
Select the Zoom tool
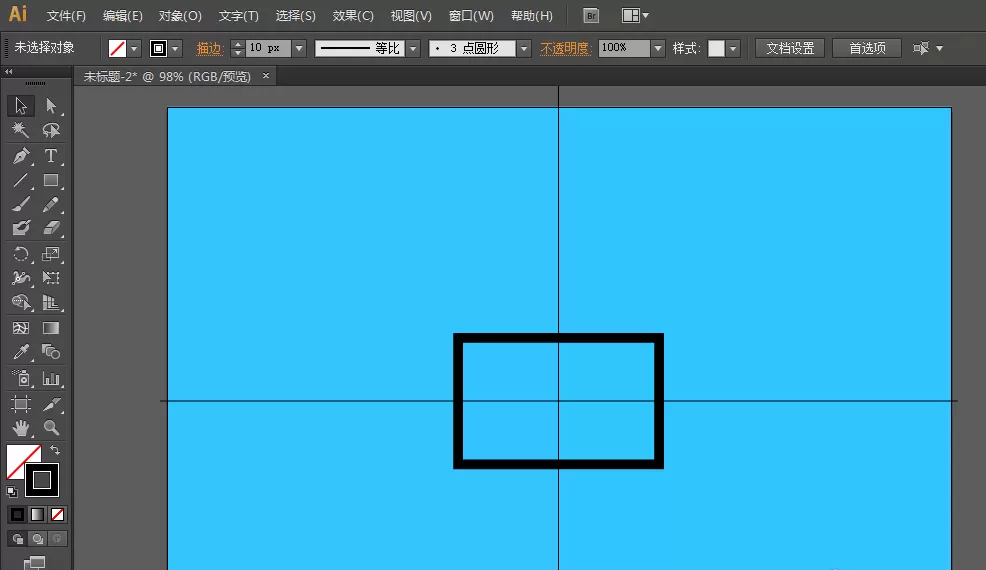point(51,428)
